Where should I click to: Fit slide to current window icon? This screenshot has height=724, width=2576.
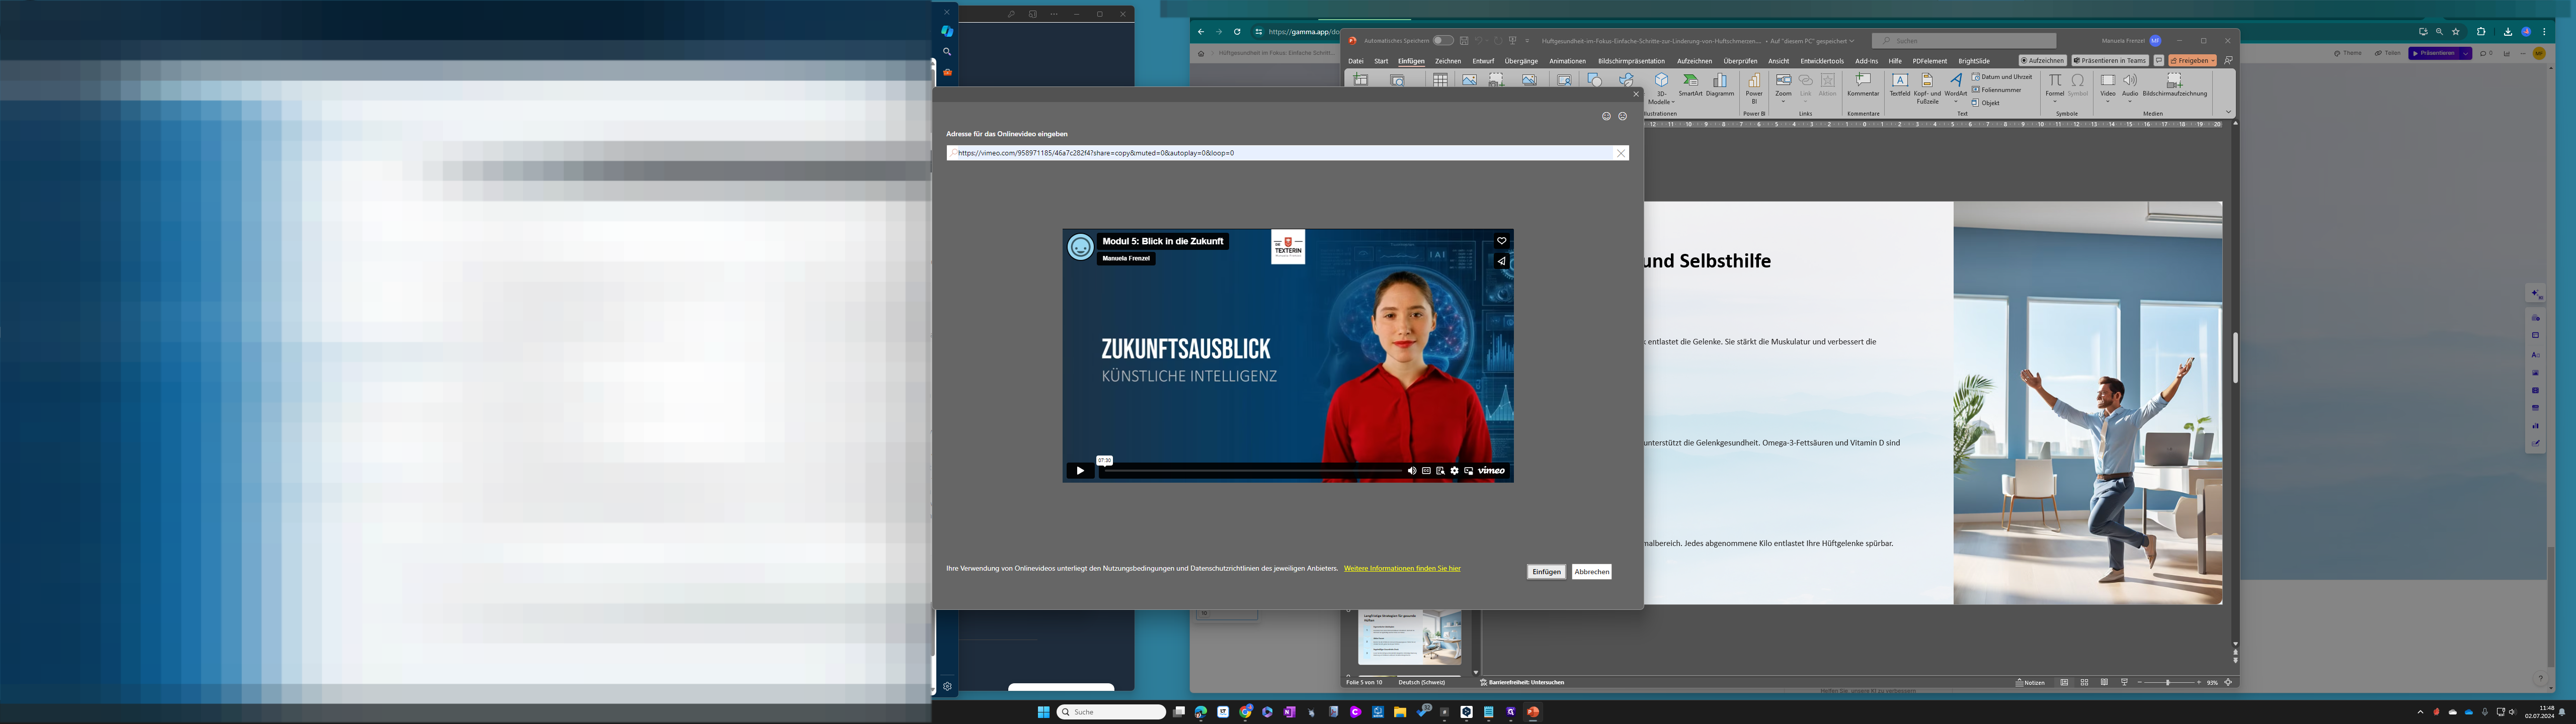2227,682
